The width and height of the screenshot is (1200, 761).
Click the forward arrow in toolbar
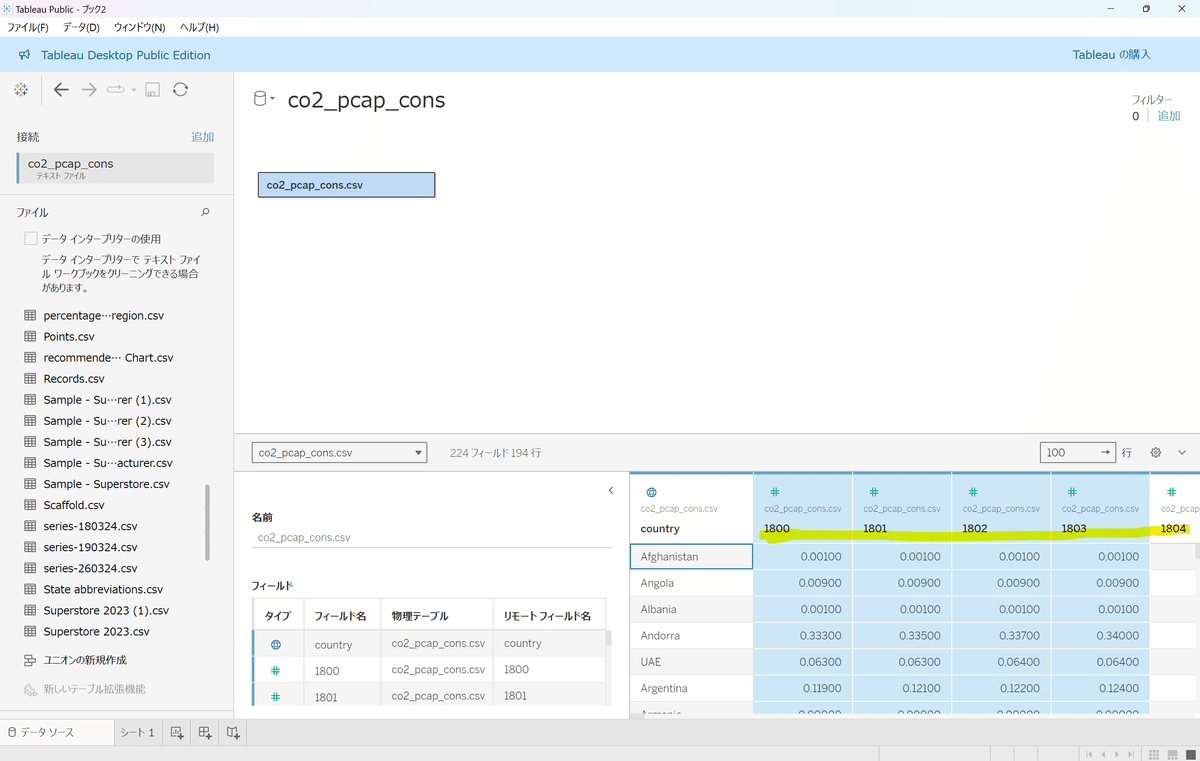tap(89, 90)
